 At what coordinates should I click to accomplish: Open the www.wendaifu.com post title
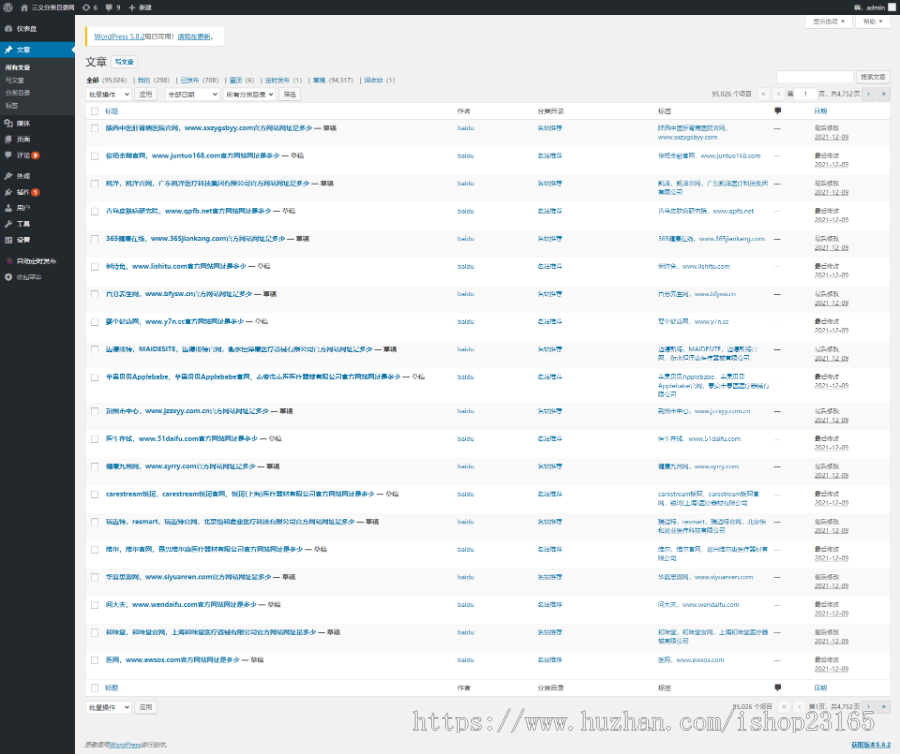pyautogui.click(x=181, y=605)
